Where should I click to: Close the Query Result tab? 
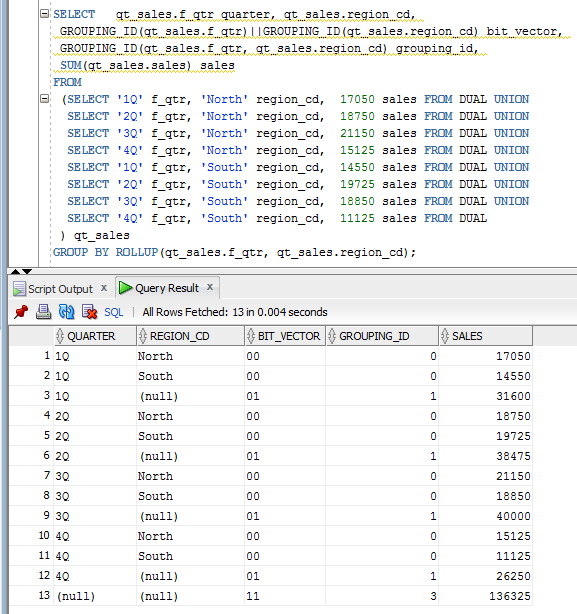pyautogui.click(x=210, y=287)
